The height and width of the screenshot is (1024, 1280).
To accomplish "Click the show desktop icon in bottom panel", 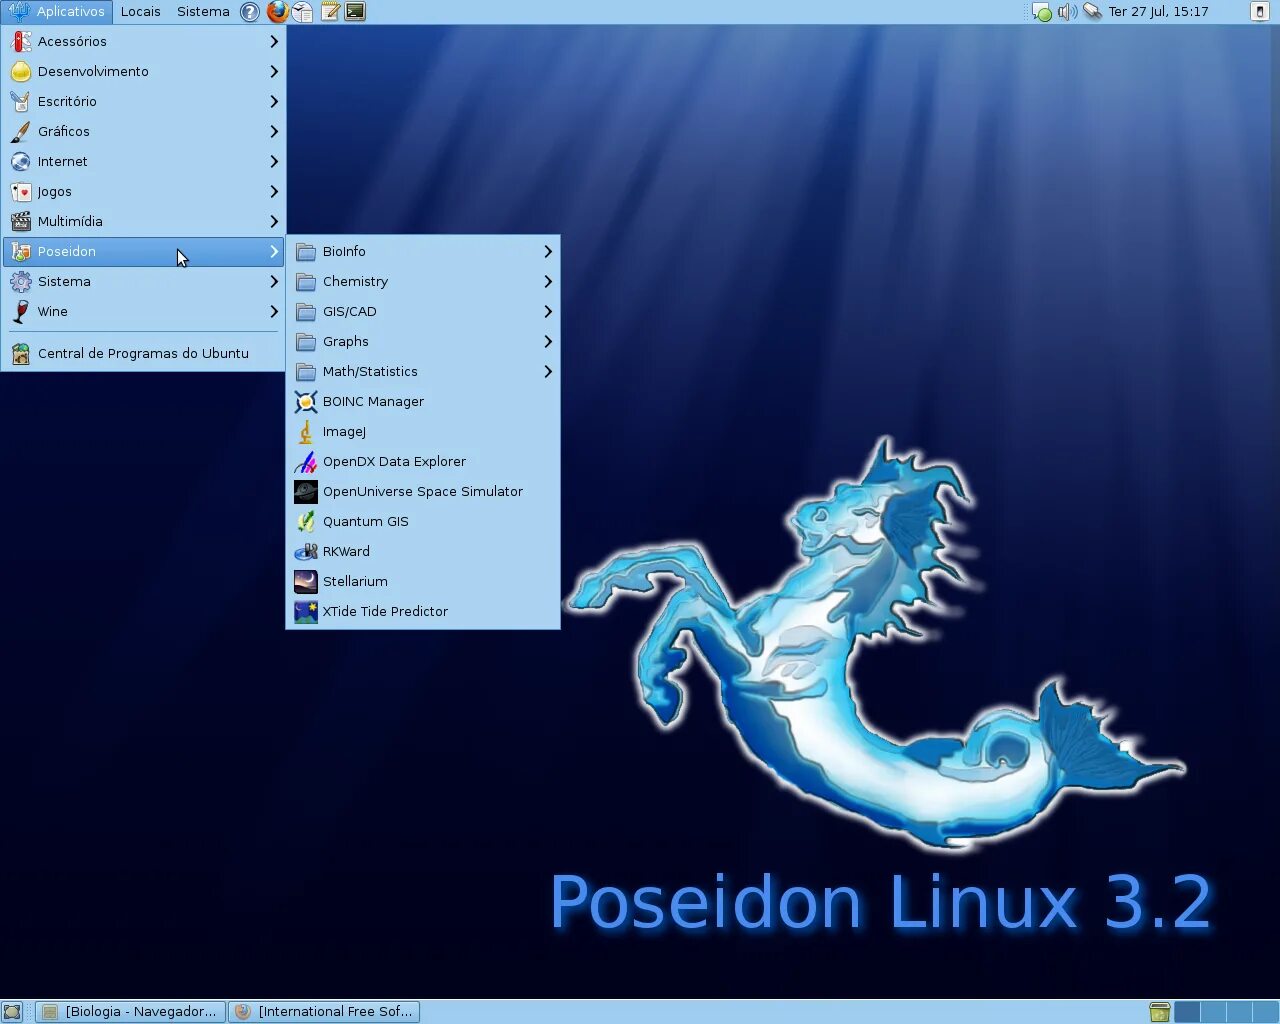I will pyautogui.click(x=12, y=1012).
